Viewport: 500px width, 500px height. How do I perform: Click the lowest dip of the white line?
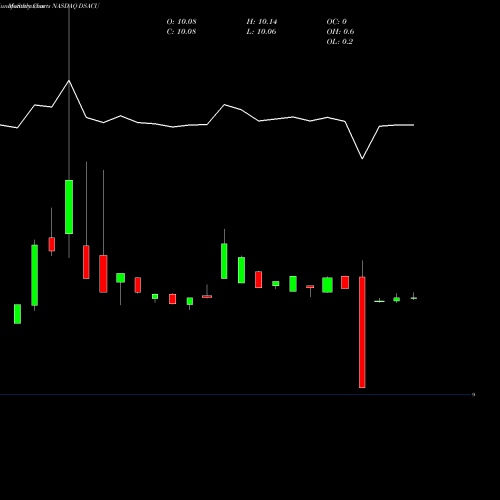(x=362, y=159)
